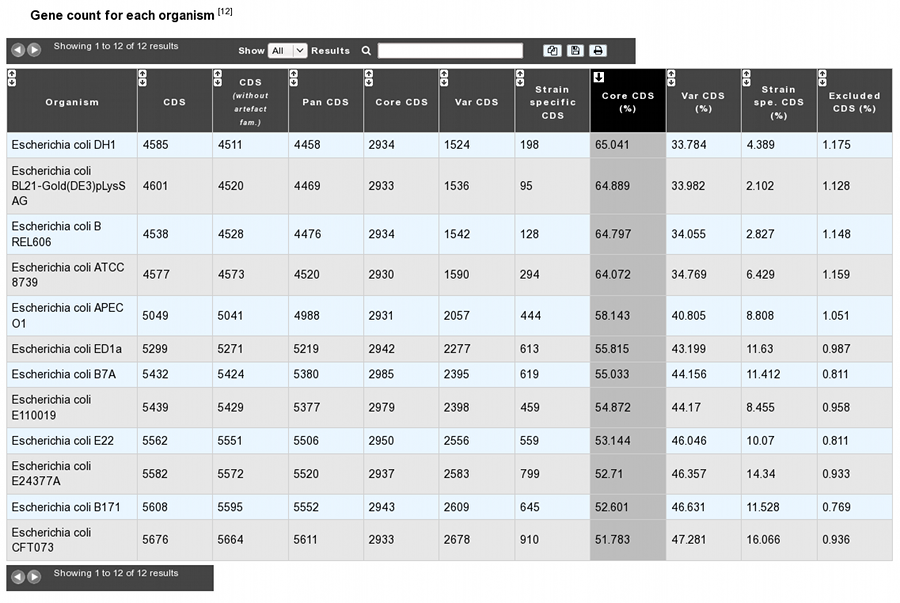The height and width of the screenshot is (603, 900).
Task: Expand sort options on Var CDS (%) column
Action: (671, 78)
